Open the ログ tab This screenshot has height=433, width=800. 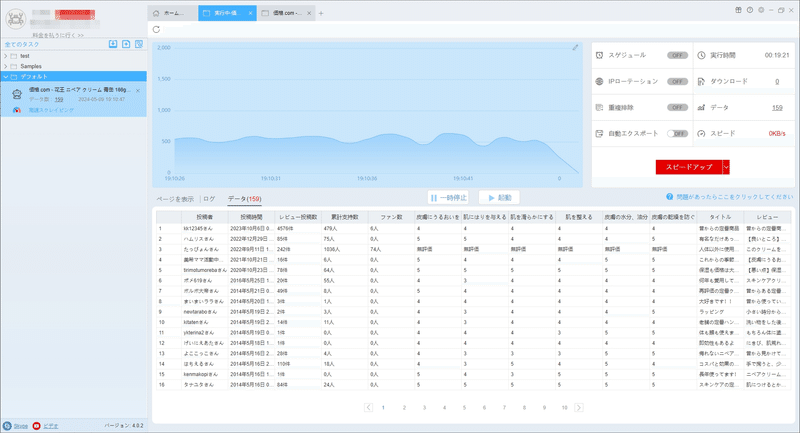(x=209, y=199)
